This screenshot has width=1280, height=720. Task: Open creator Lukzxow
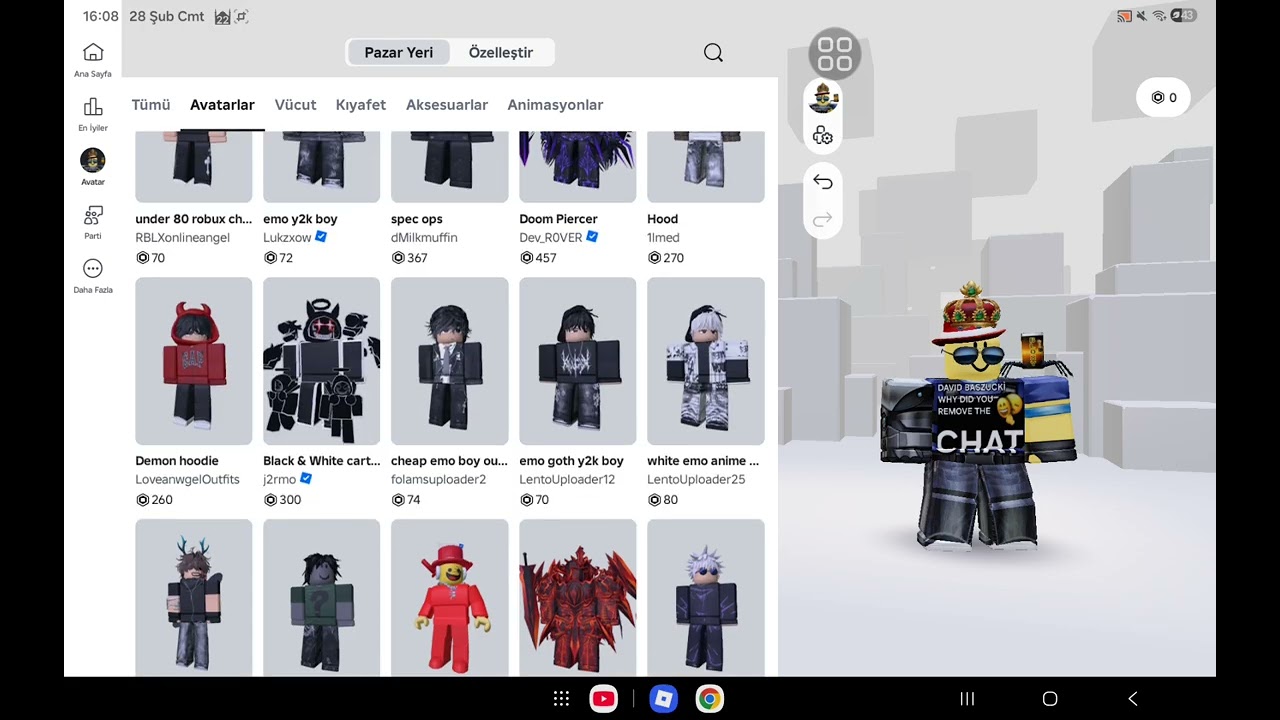coord(288,238)
